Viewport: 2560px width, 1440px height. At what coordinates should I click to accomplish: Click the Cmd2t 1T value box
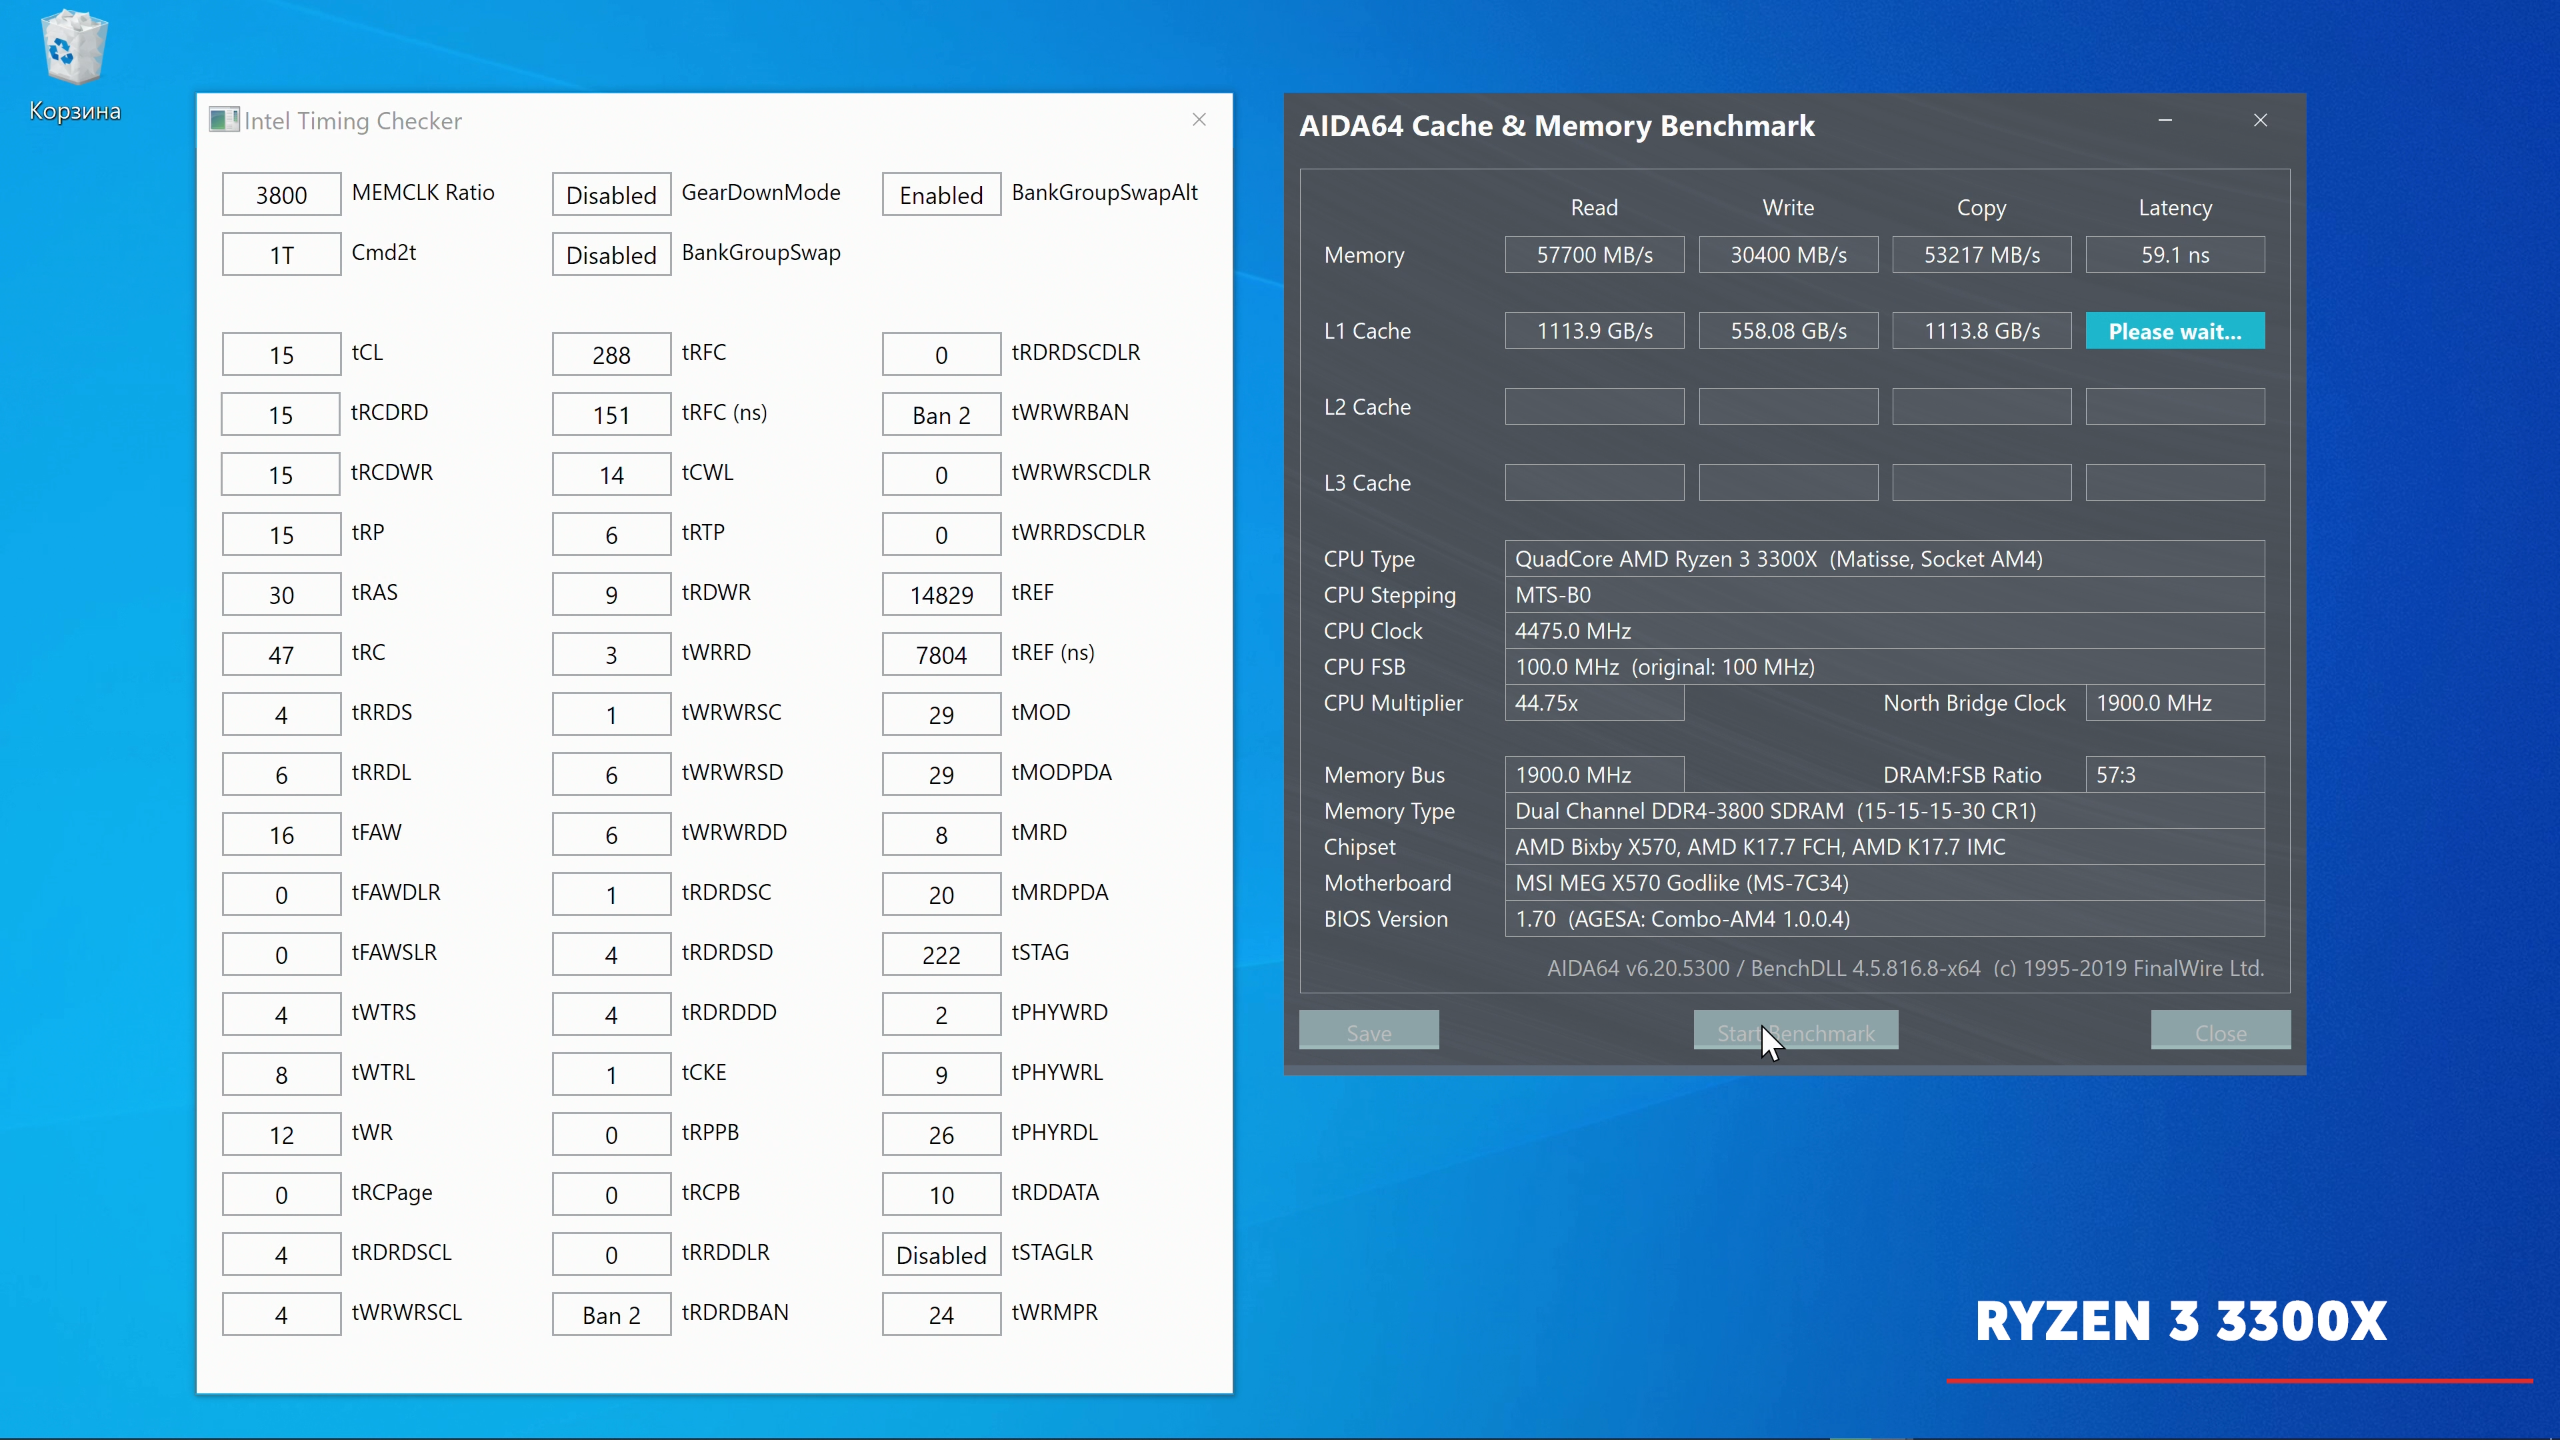281,254
